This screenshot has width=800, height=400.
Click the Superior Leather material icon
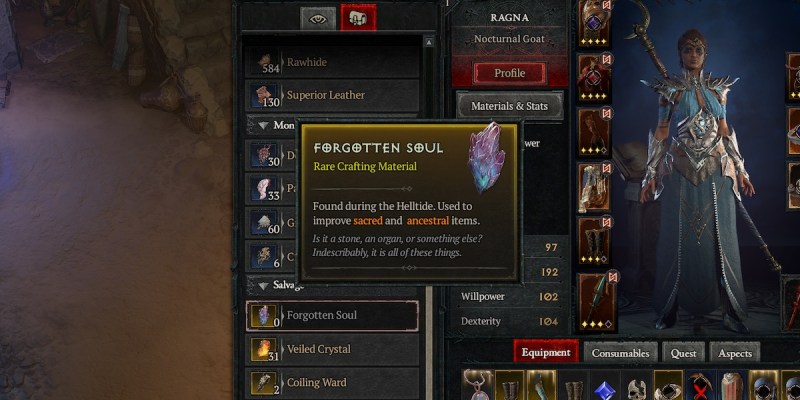(x=264, y=96)
